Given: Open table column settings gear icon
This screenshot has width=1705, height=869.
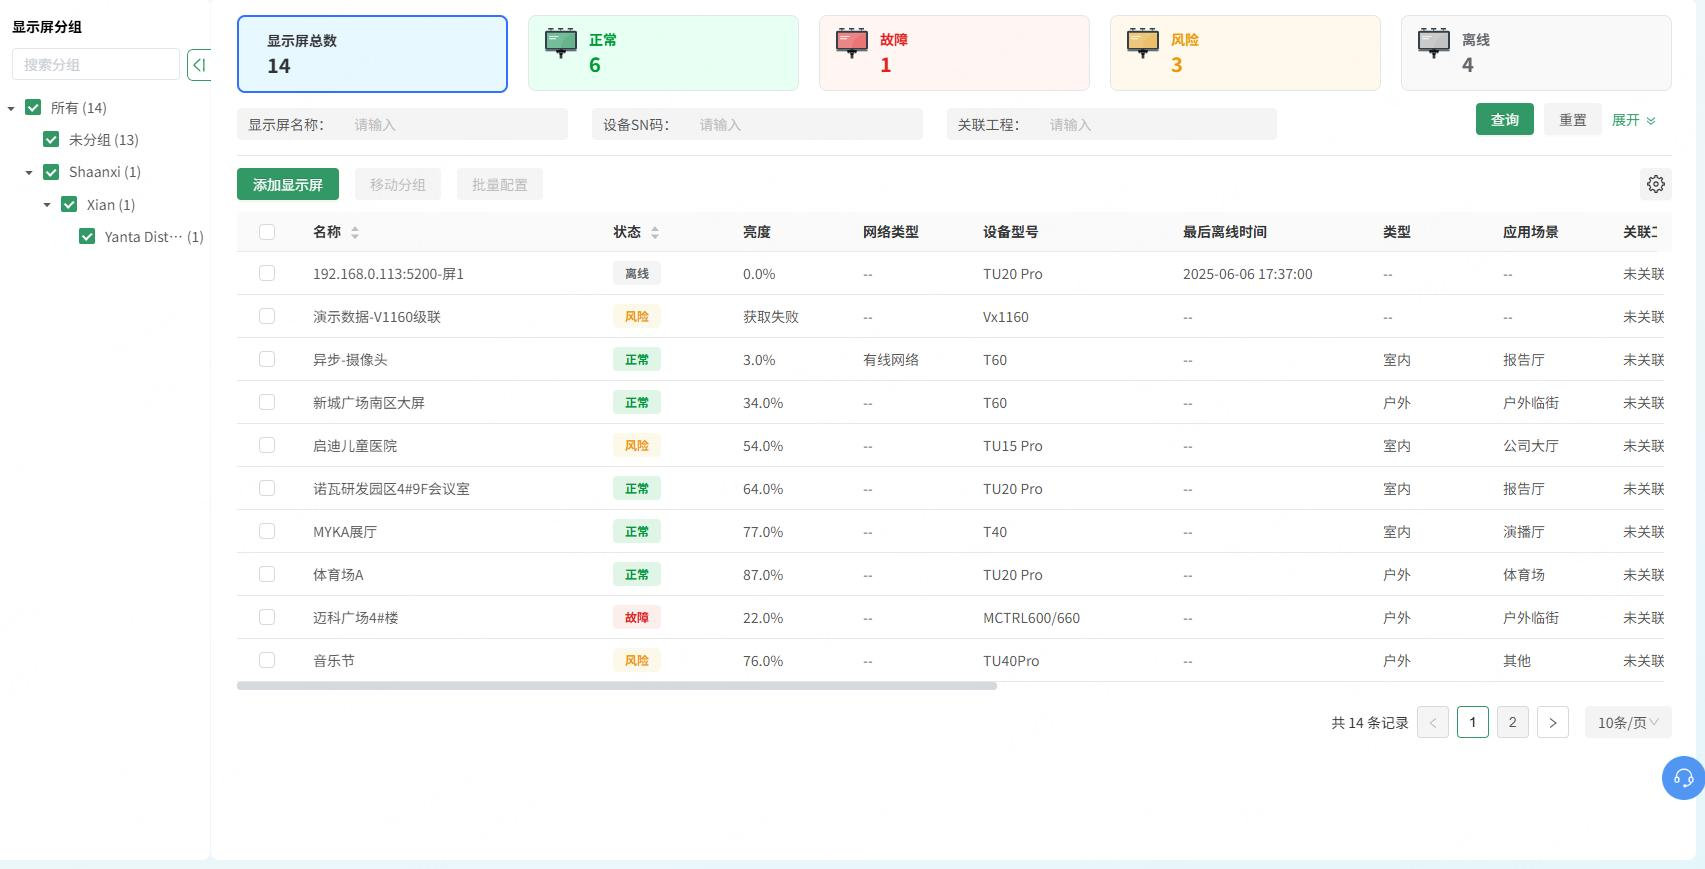Looking at the screenshot, I should click(1656, 184).
